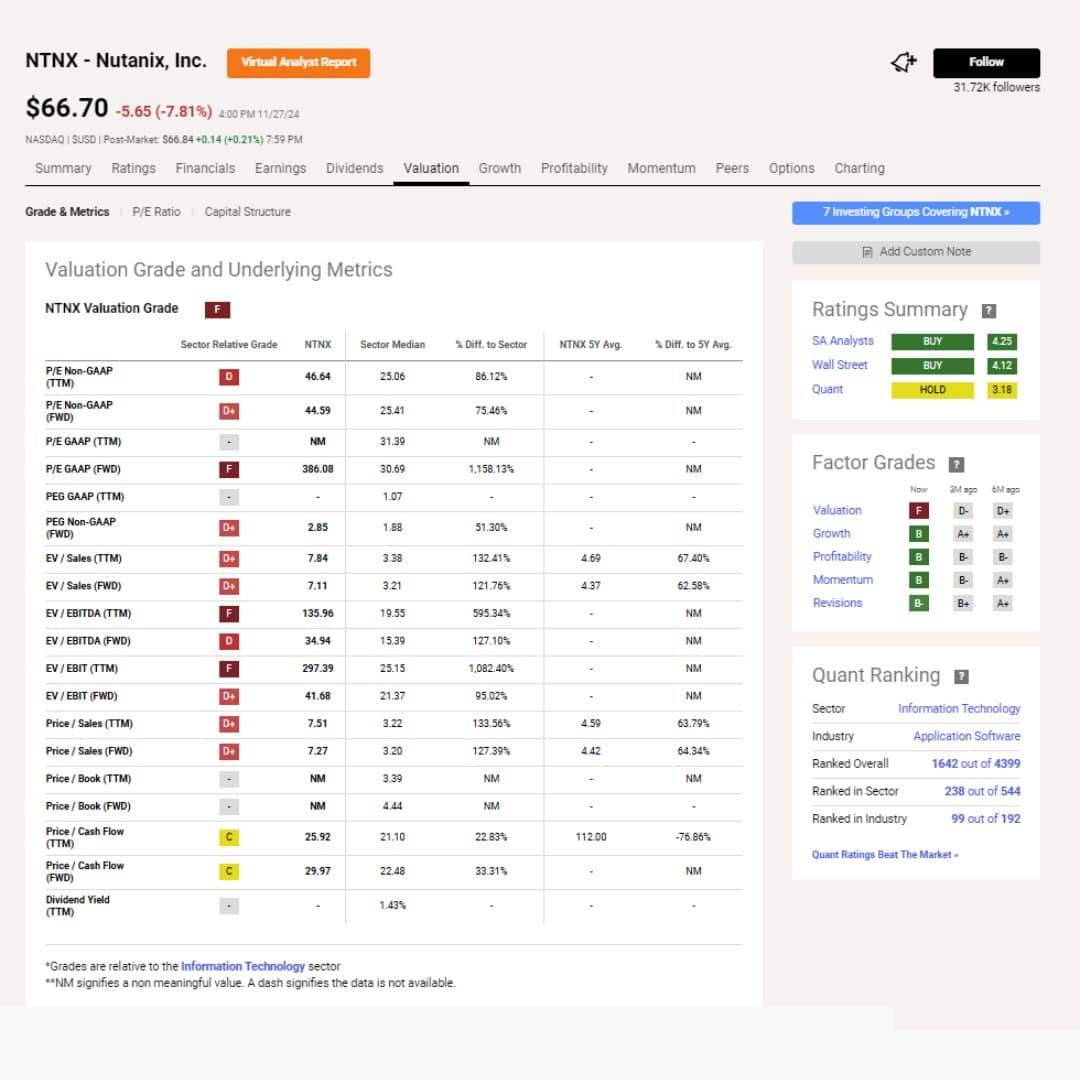
Task: Open the Options tab
Action: (x=791, y=169)
